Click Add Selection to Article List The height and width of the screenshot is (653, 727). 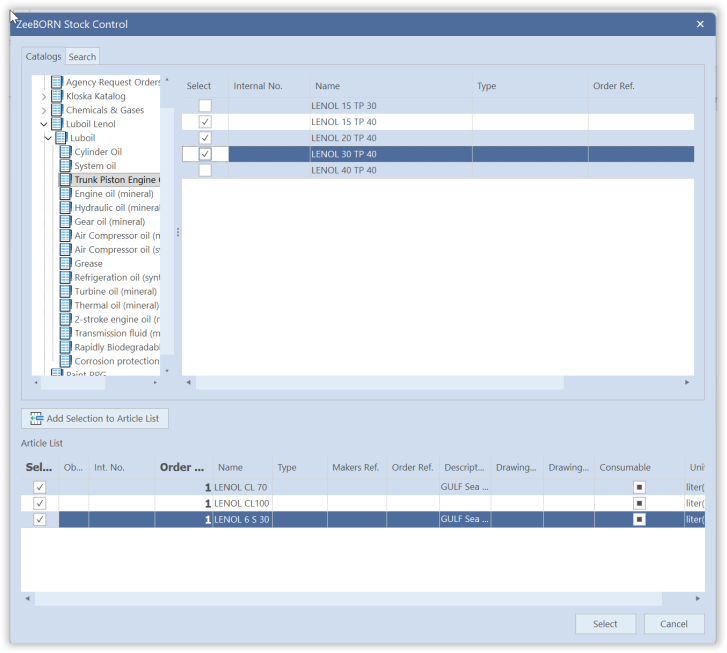tap(95, 418)
